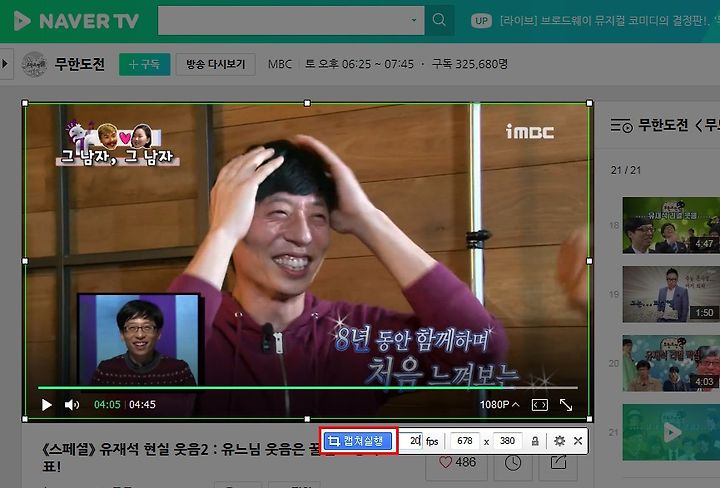Open currently playing video 21 thumbnail
This screenshot has width=720, height=488.
tap(671, 432)
